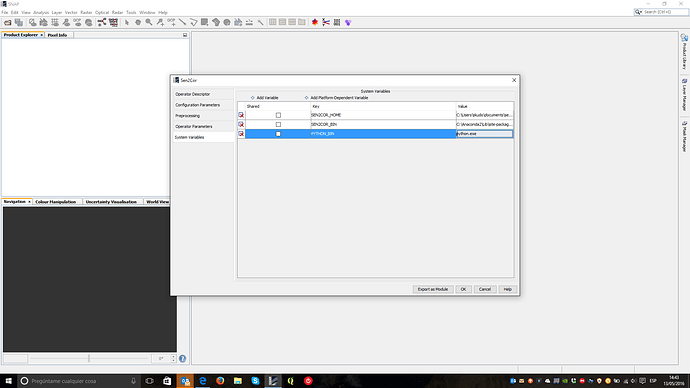The image size is (690, 388).
Task: Delete the PYTHON_BIN variable row
Action: point(241,134)
